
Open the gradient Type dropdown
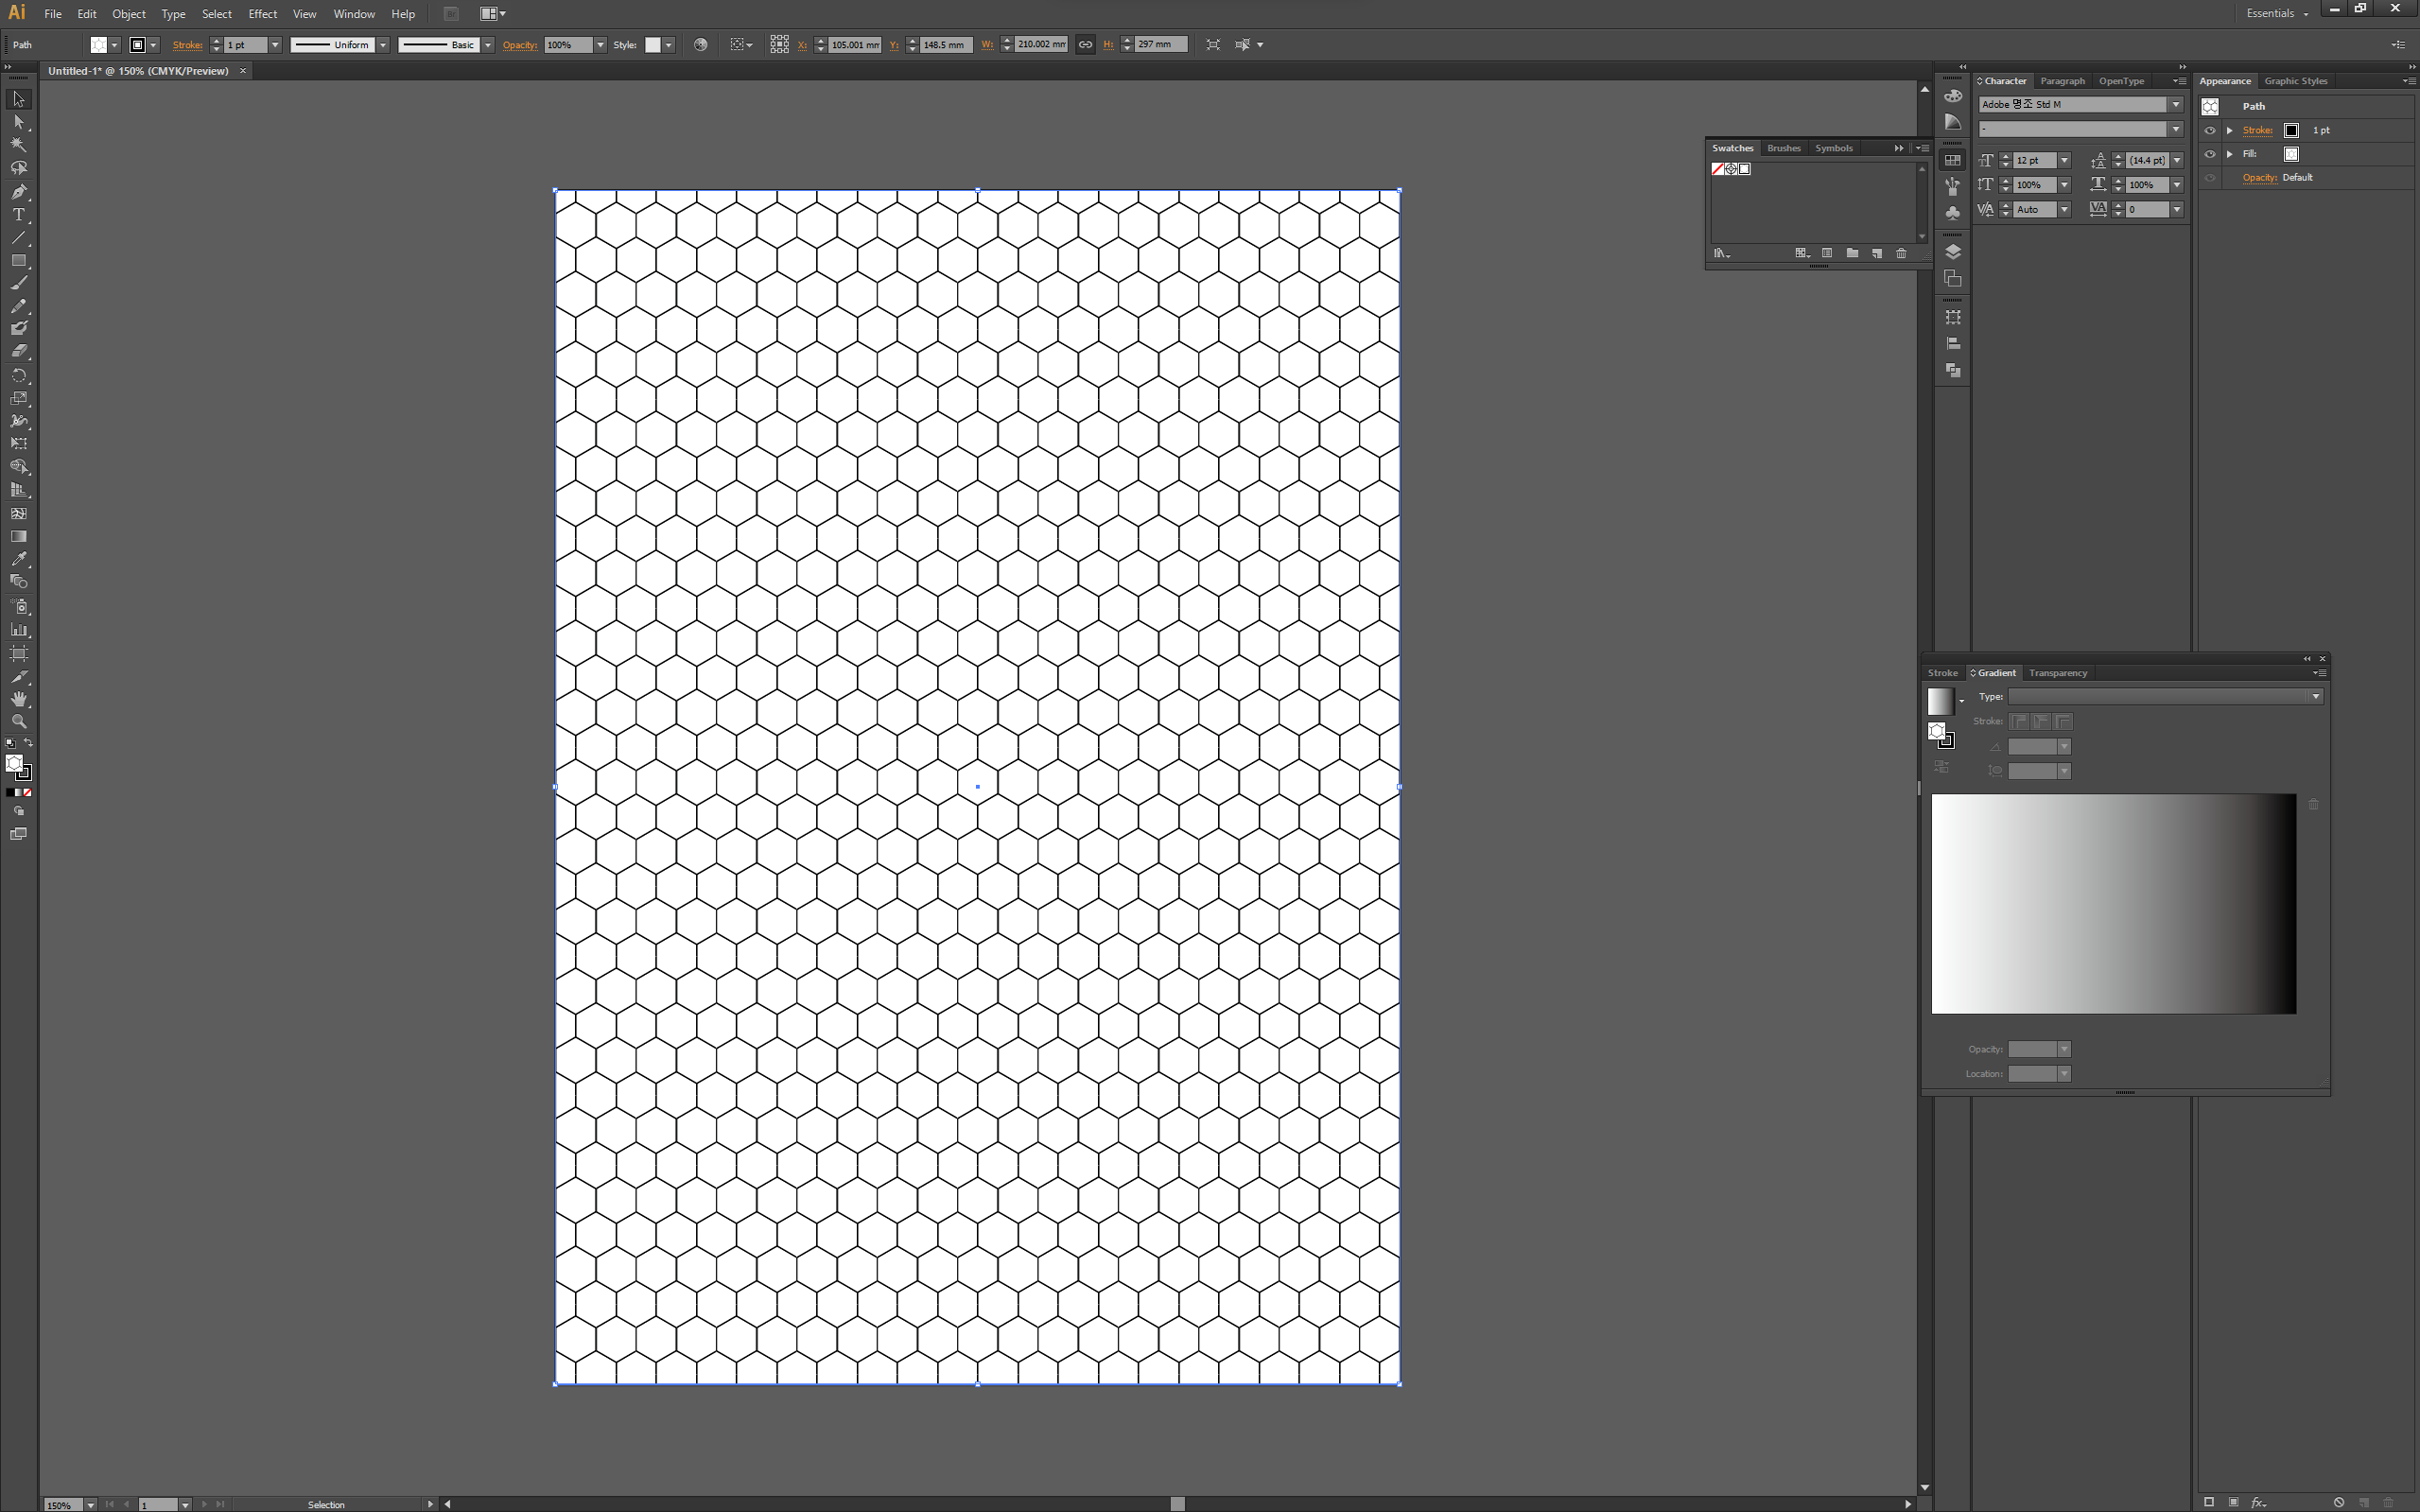point(2315,697)
